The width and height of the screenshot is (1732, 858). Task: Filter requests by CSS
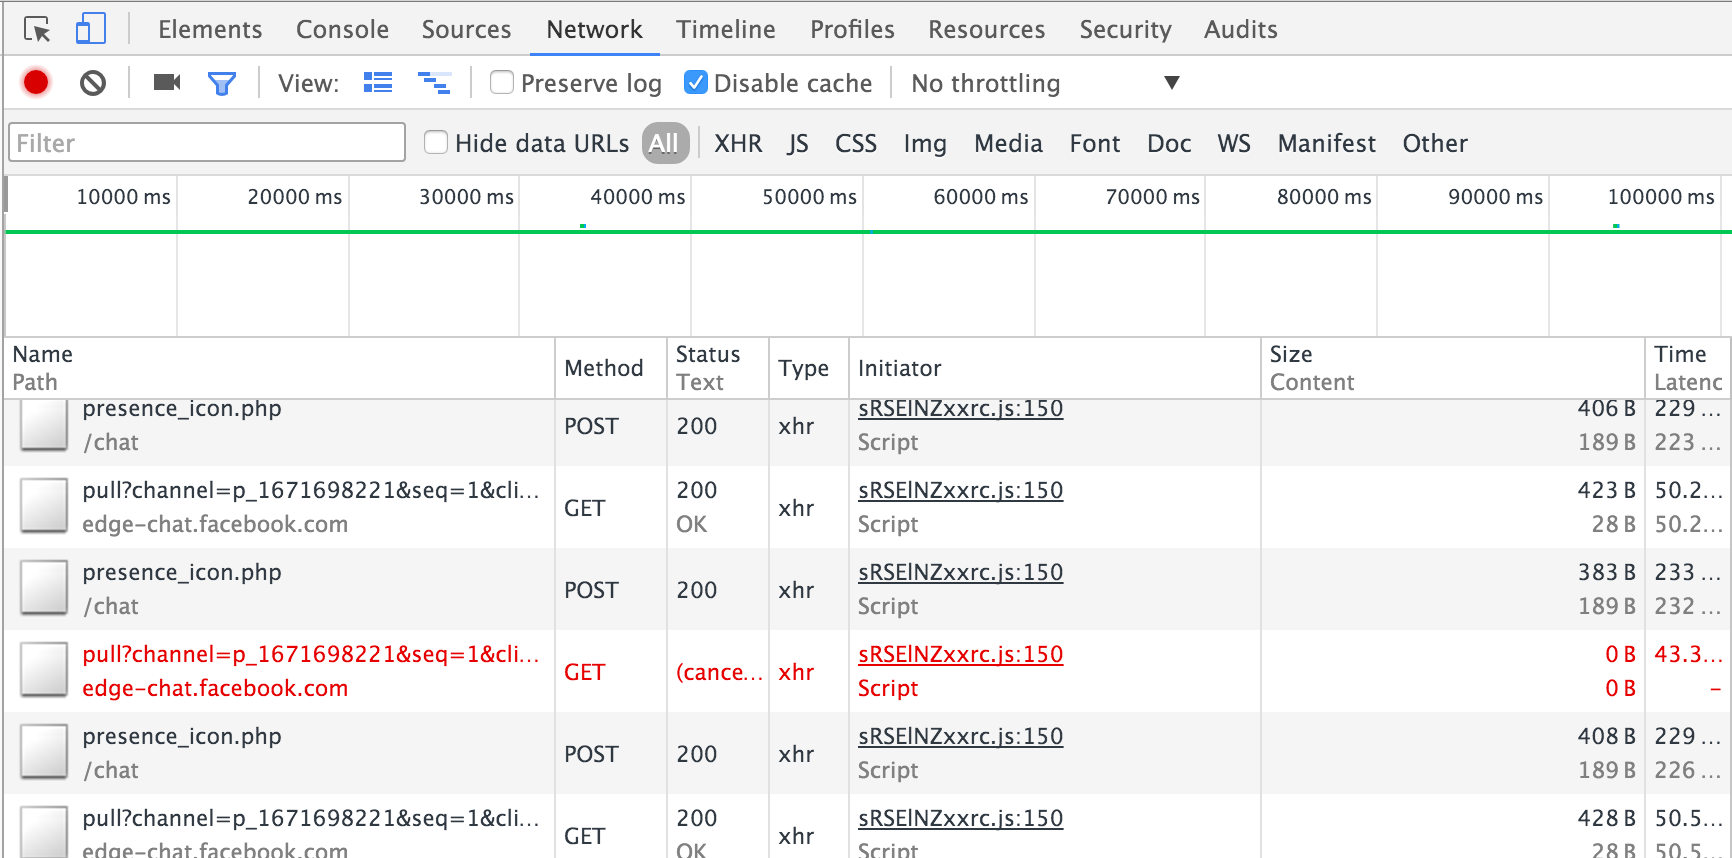[x=855, y=143]
